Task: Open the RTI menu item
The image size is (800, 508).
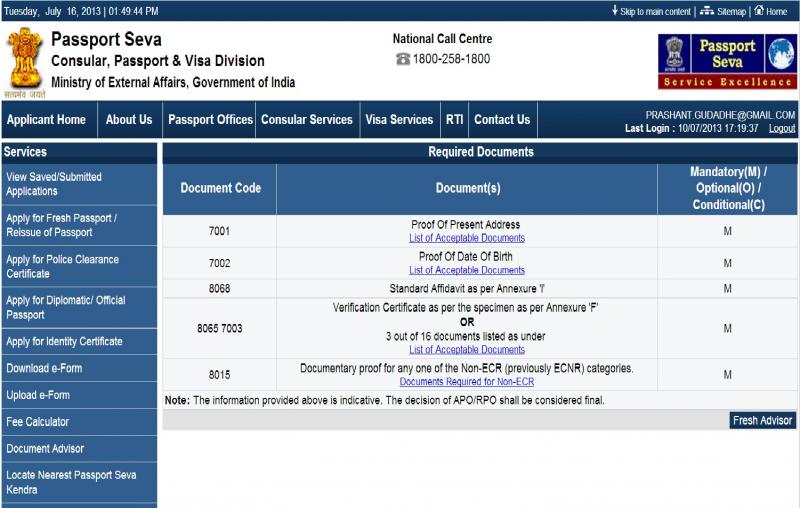Action: (x=453, y=120)
